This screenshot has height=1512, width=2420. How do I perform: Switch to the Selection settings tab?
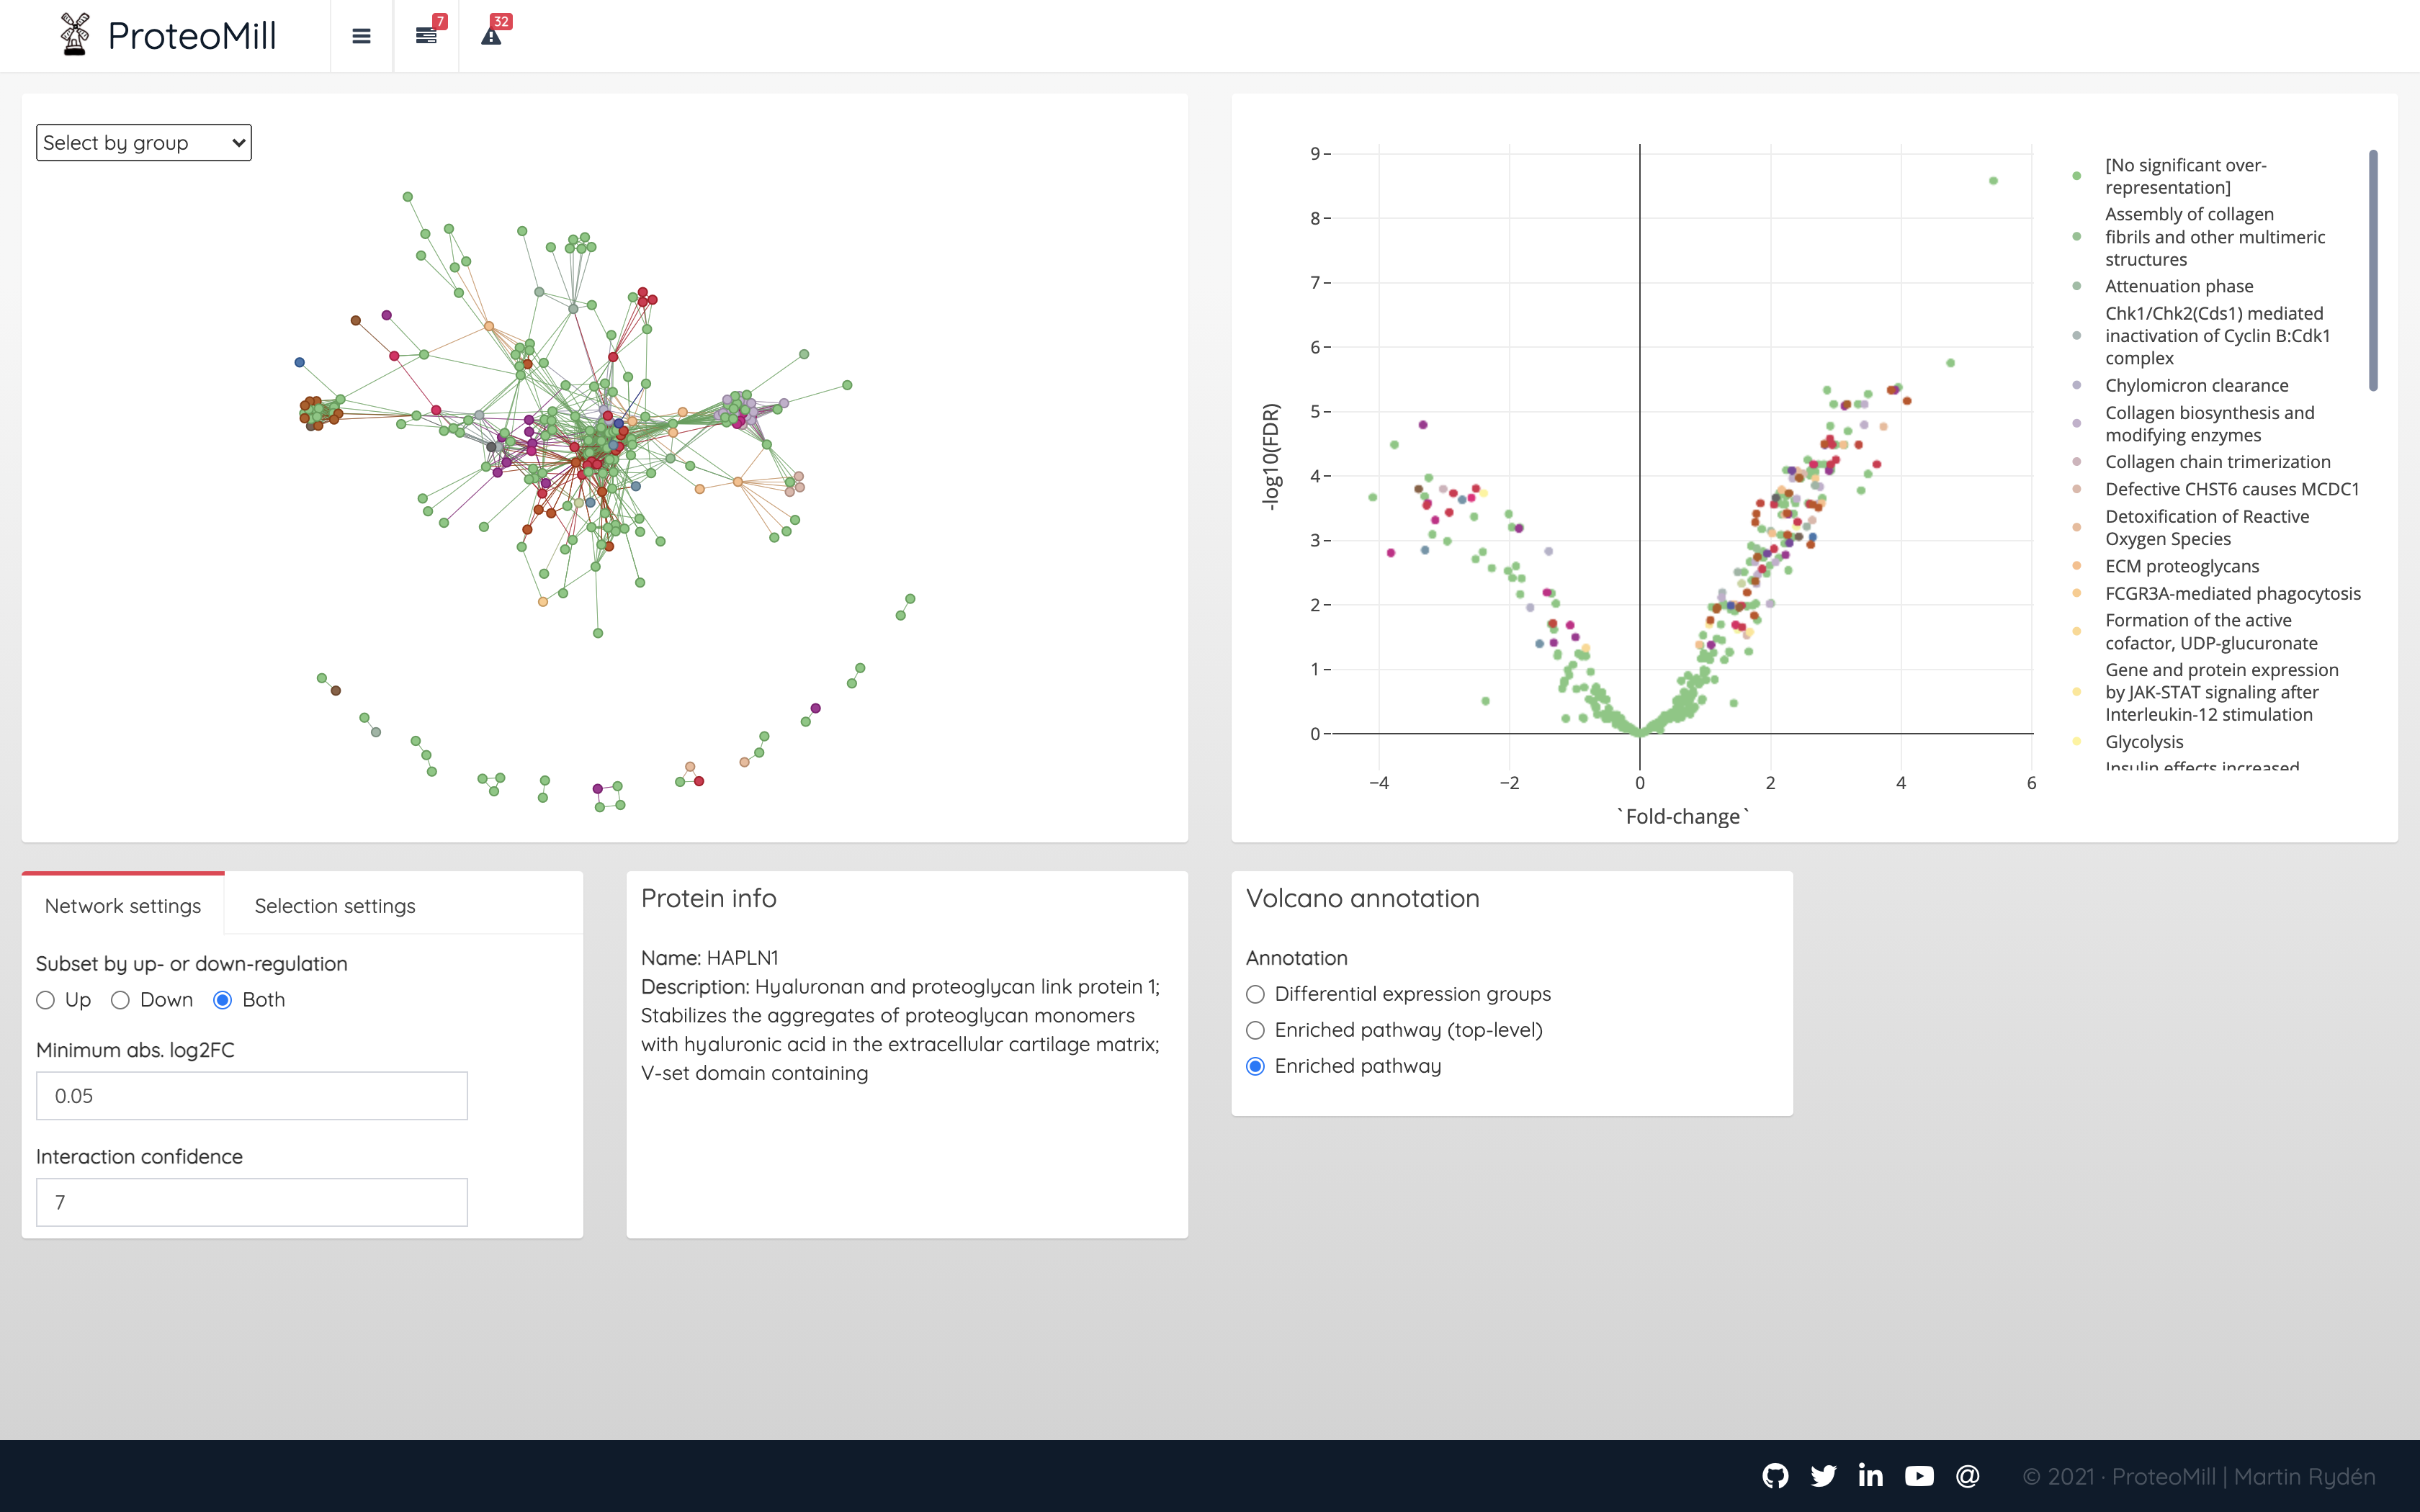tap(335, 906)
